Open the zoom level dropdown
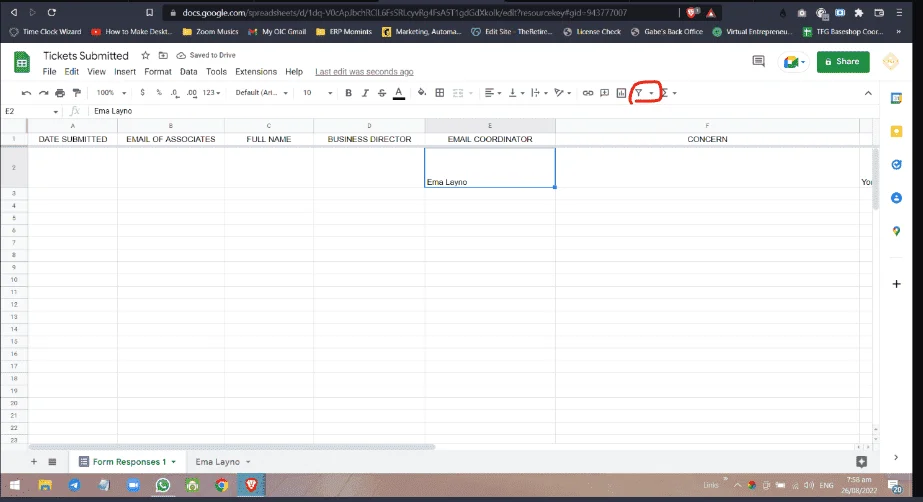This screenshot has width=923, height=502. pos(111,93)
